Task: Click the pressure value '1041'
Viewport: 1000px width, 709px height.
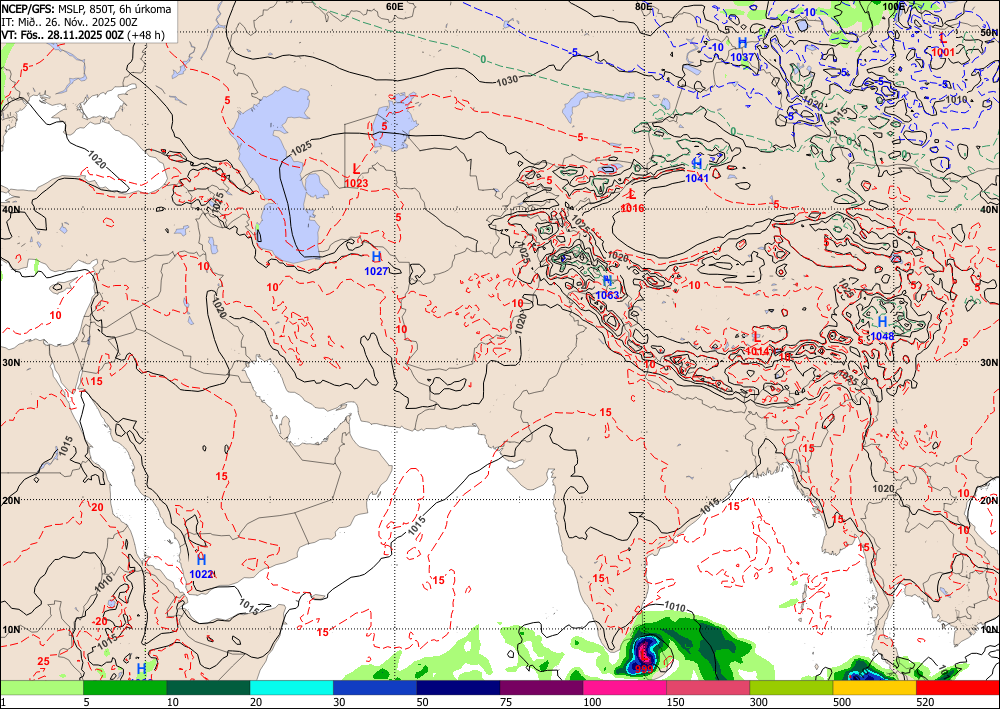Action: click(x=697, y=179)
